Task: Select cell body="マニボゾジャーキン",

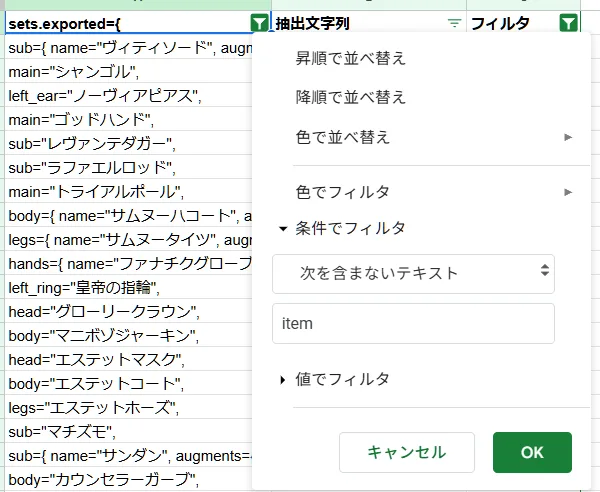Action: tap(128, 336)
